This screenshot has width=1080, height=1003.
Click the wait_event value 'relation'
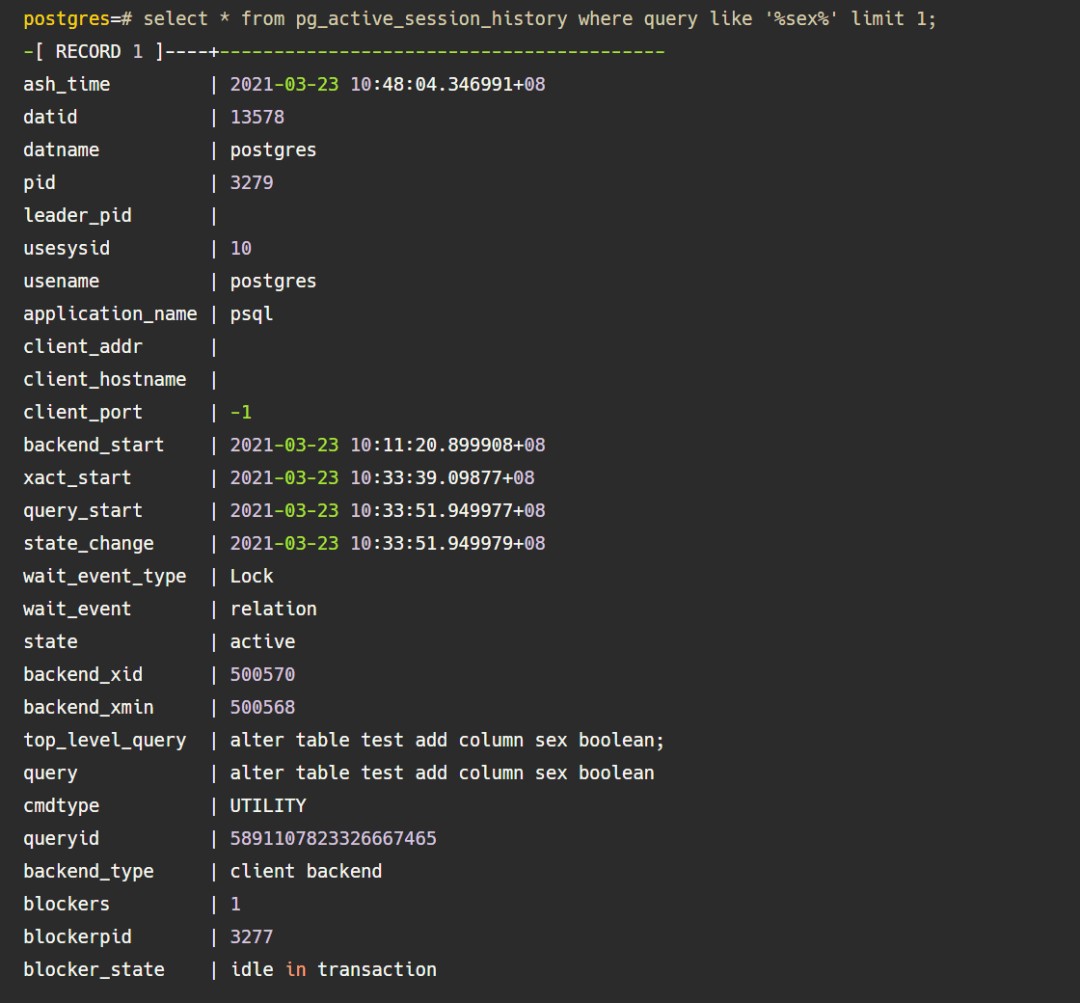click(273, 609)
